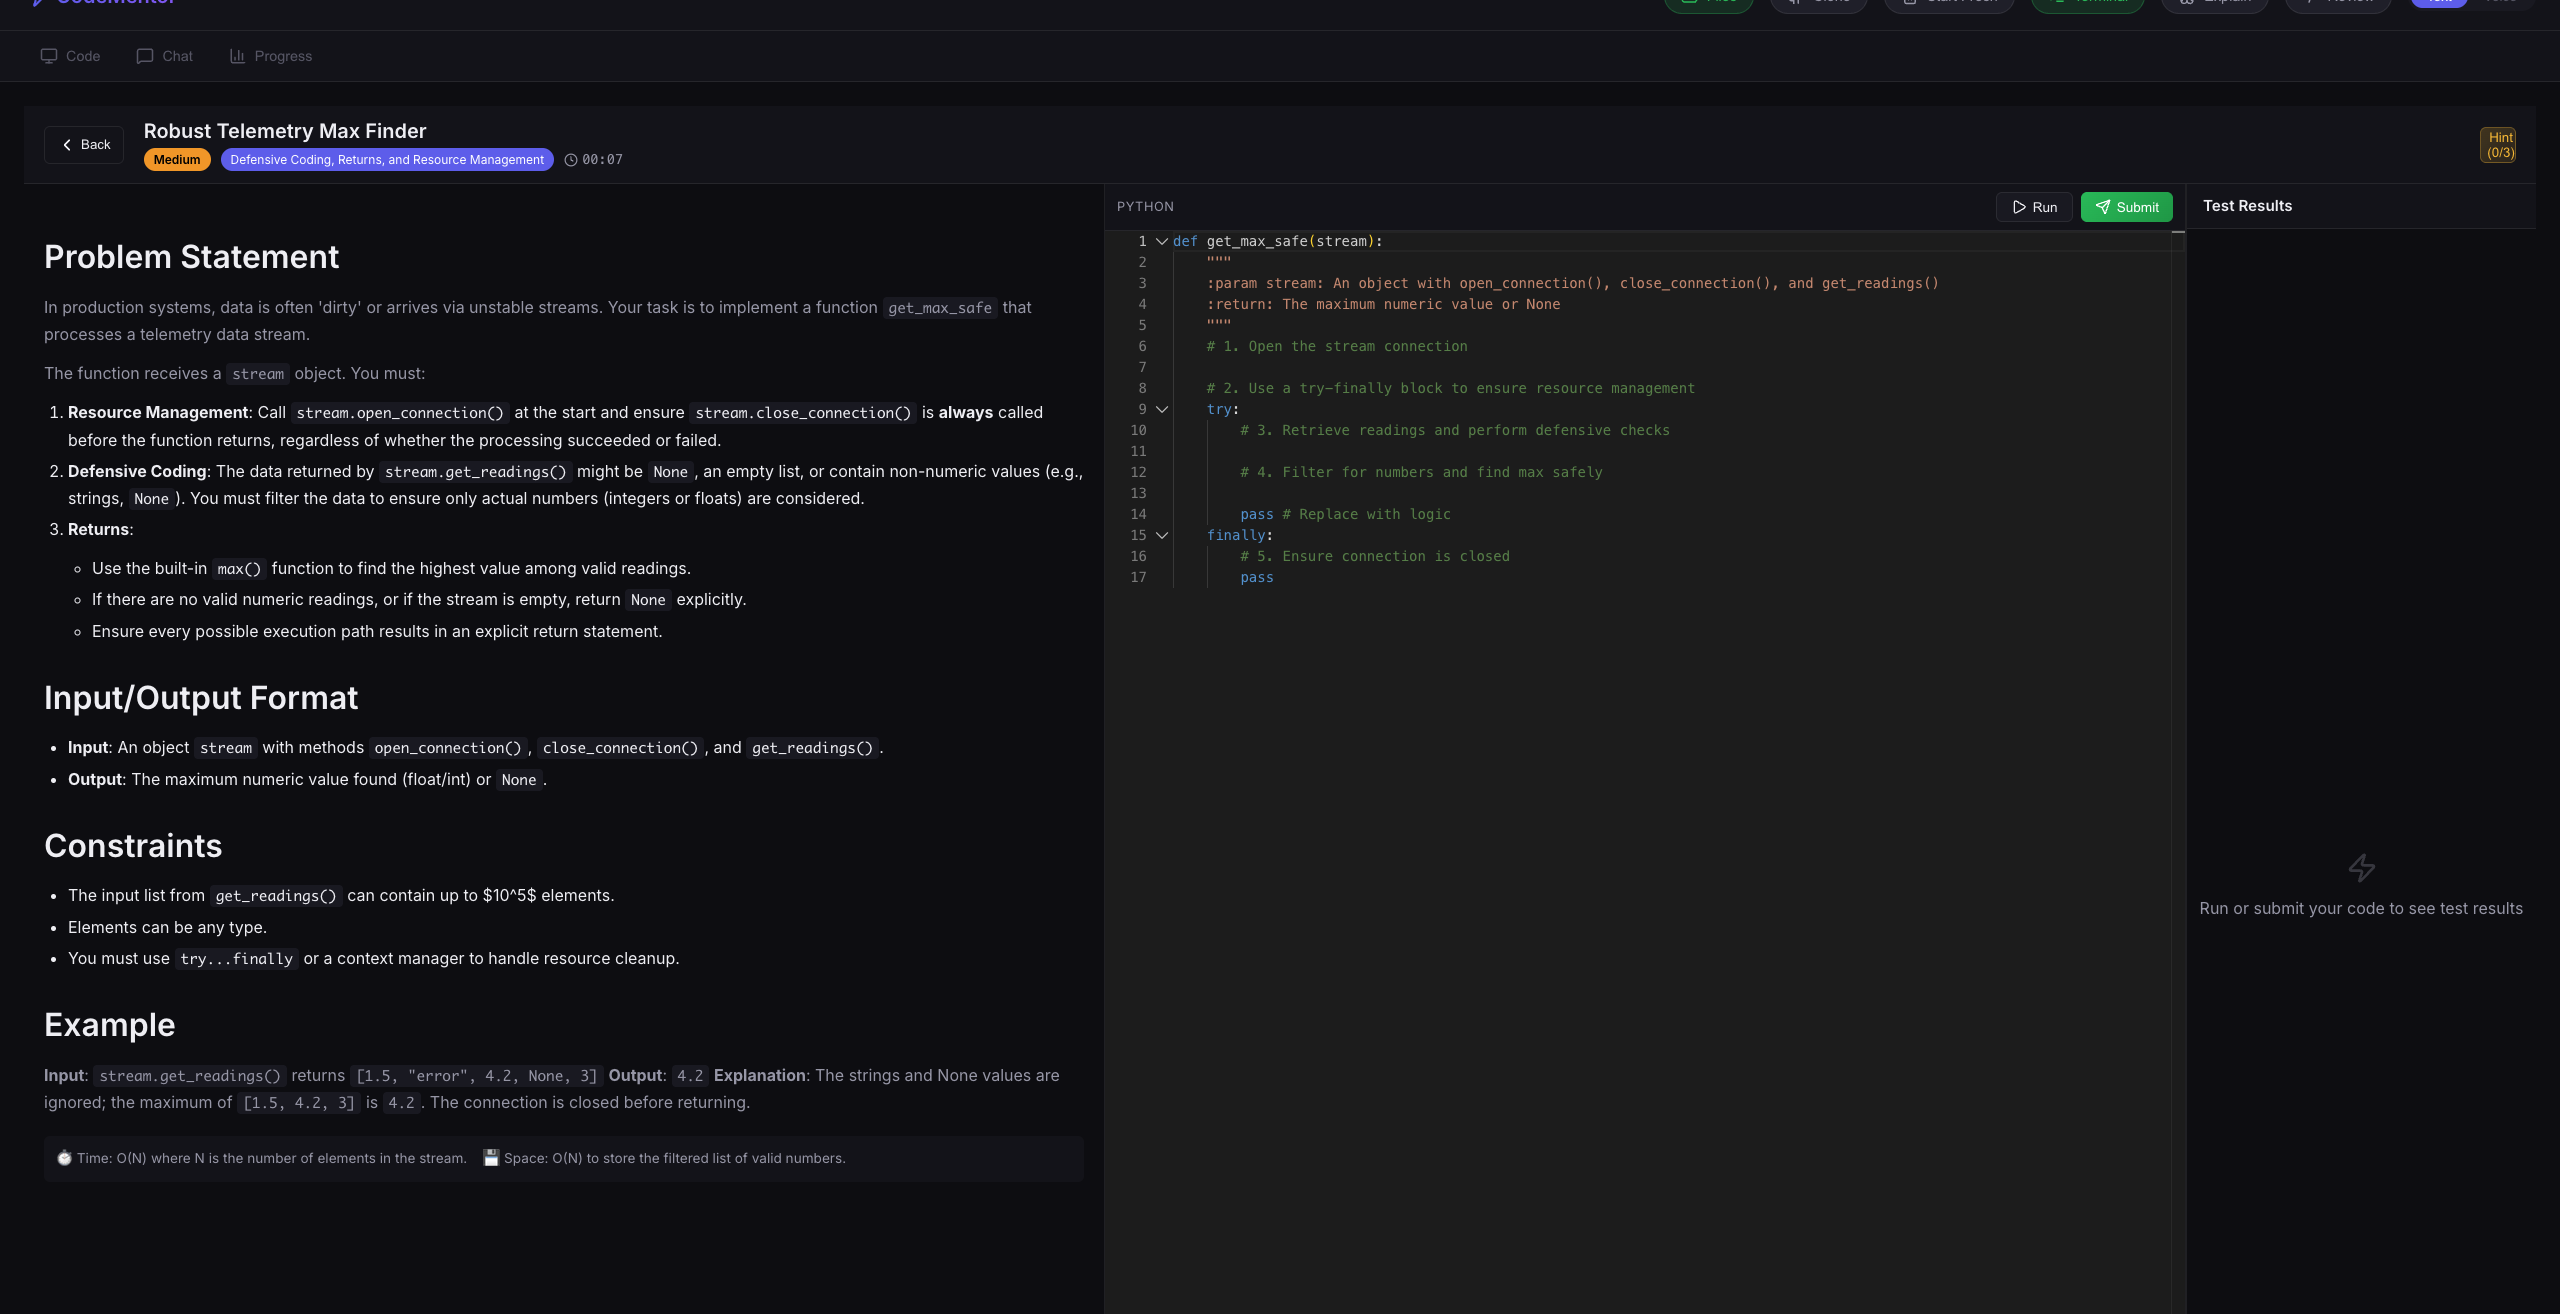Click the Defensive Coding category tag

tap(387, 160)
